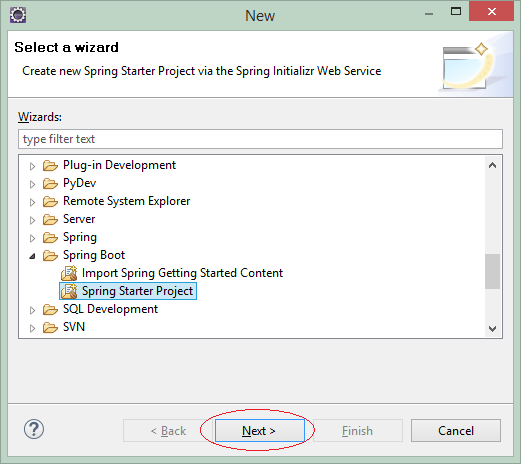
Task: Select Import Spring Getting Started Content
Action: tap(182, 273)
